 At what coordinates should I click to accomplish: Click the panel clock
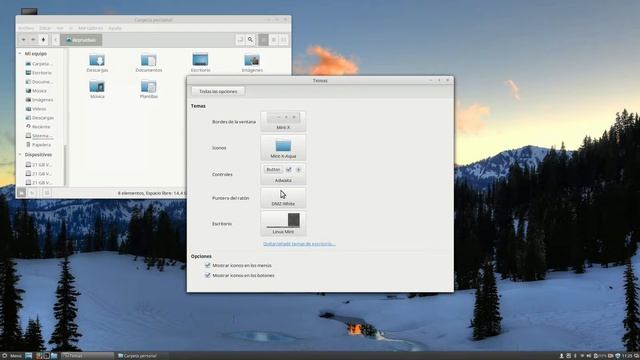pyautogui.click(x=627, y=356)
